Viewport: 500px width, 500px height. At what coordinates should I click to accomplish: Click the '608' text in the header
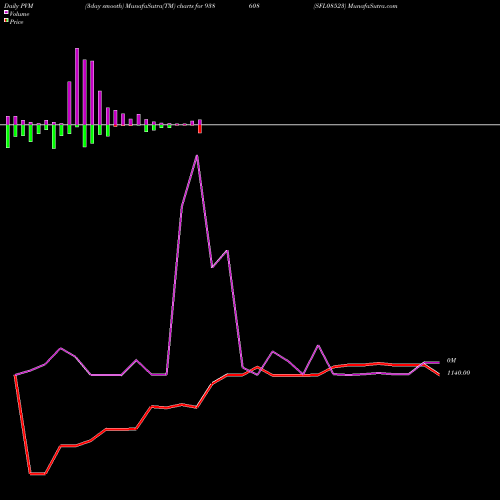pos(254,6)
